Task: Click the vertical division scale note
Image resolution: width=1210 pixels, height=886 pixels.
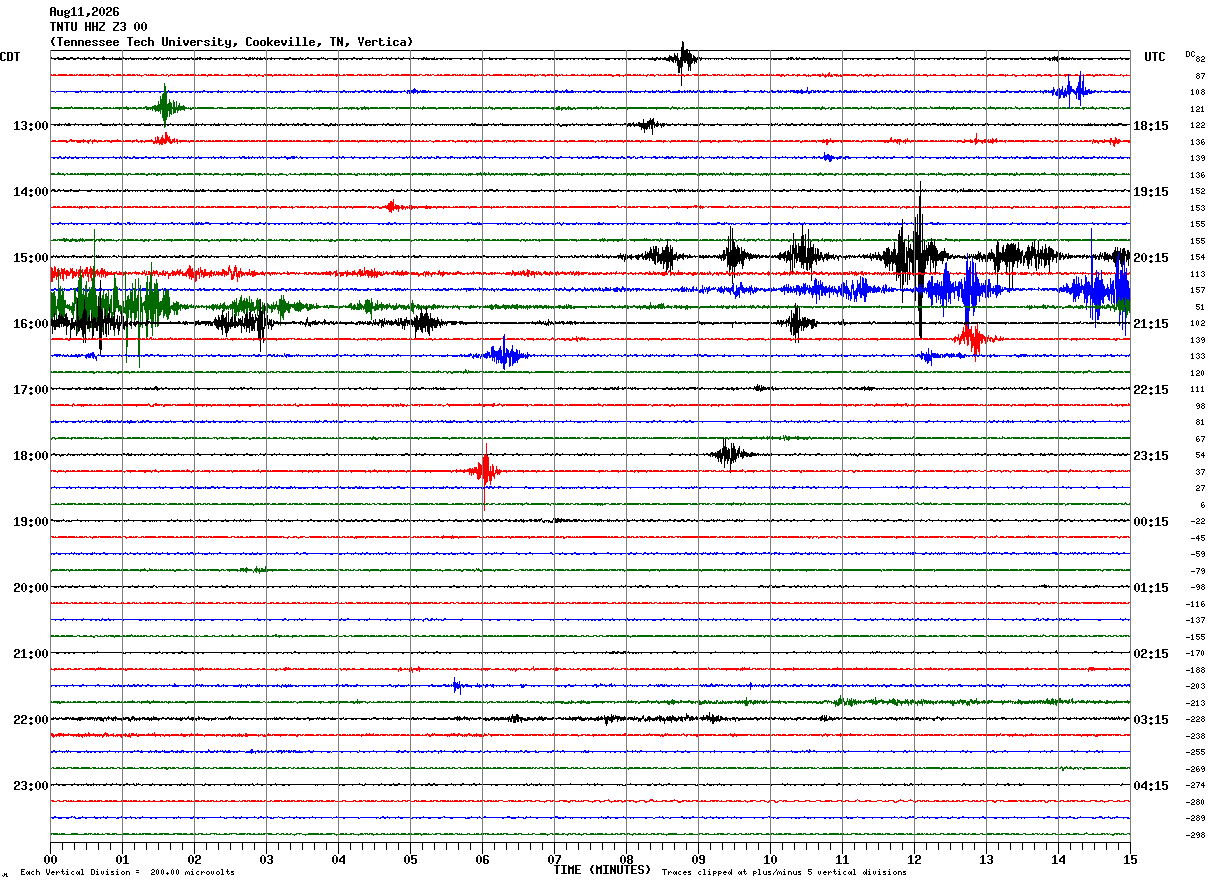Action: [127, 873]
